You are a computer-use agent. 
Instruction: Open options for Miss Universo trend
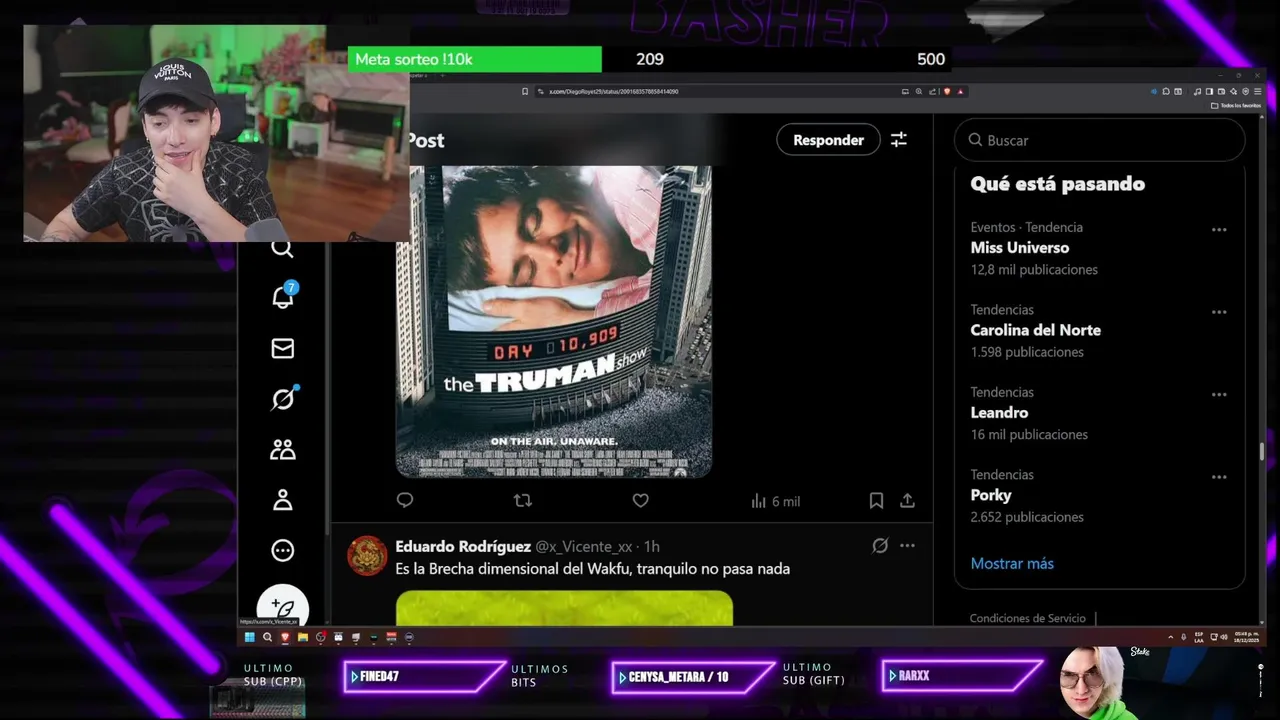point(1219,230)
